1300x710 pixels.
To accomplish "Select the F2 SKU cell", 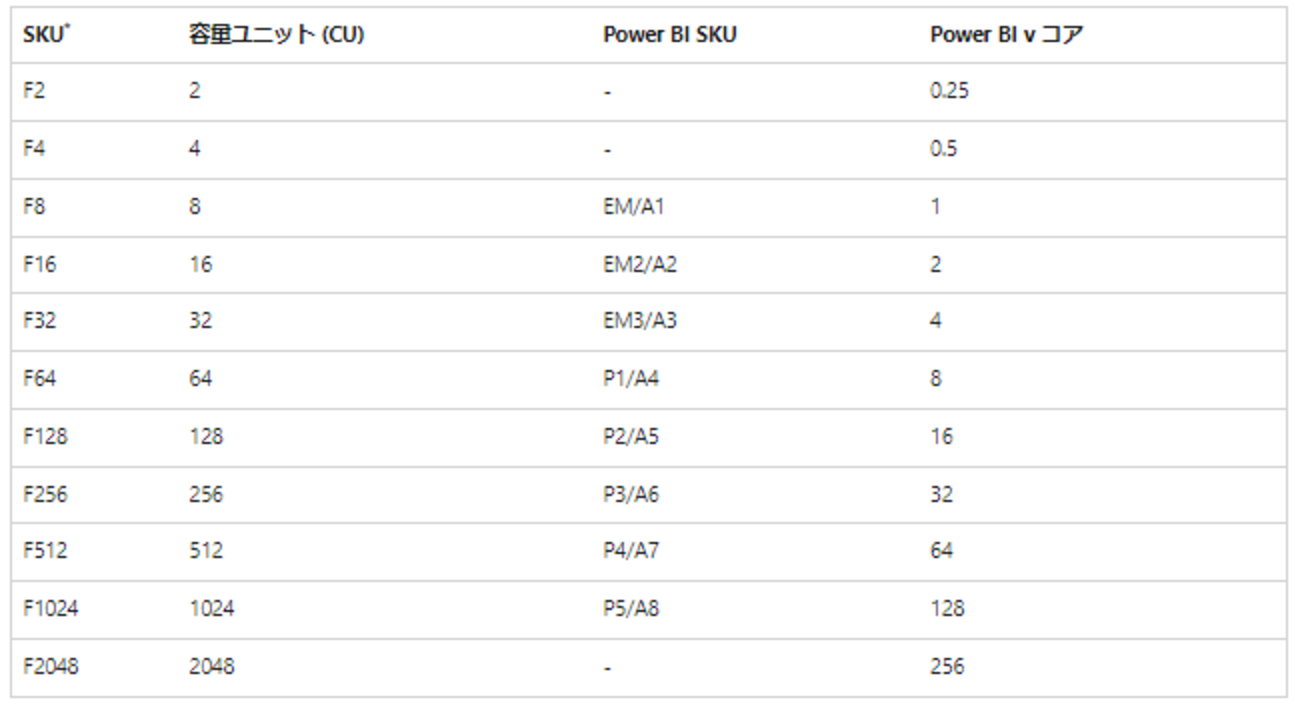I will [34, 91].
